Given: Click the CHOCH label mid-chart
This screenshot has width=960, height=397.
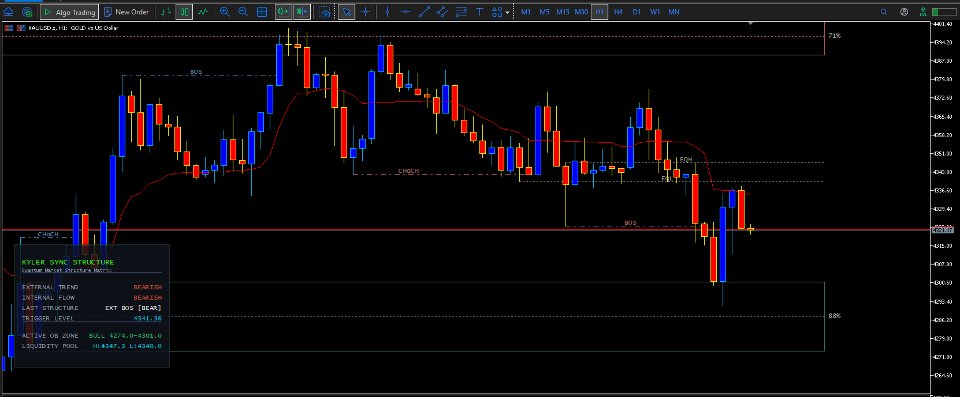Looking at the screenshot, I should pyautogui.click(x=409, y=171).
